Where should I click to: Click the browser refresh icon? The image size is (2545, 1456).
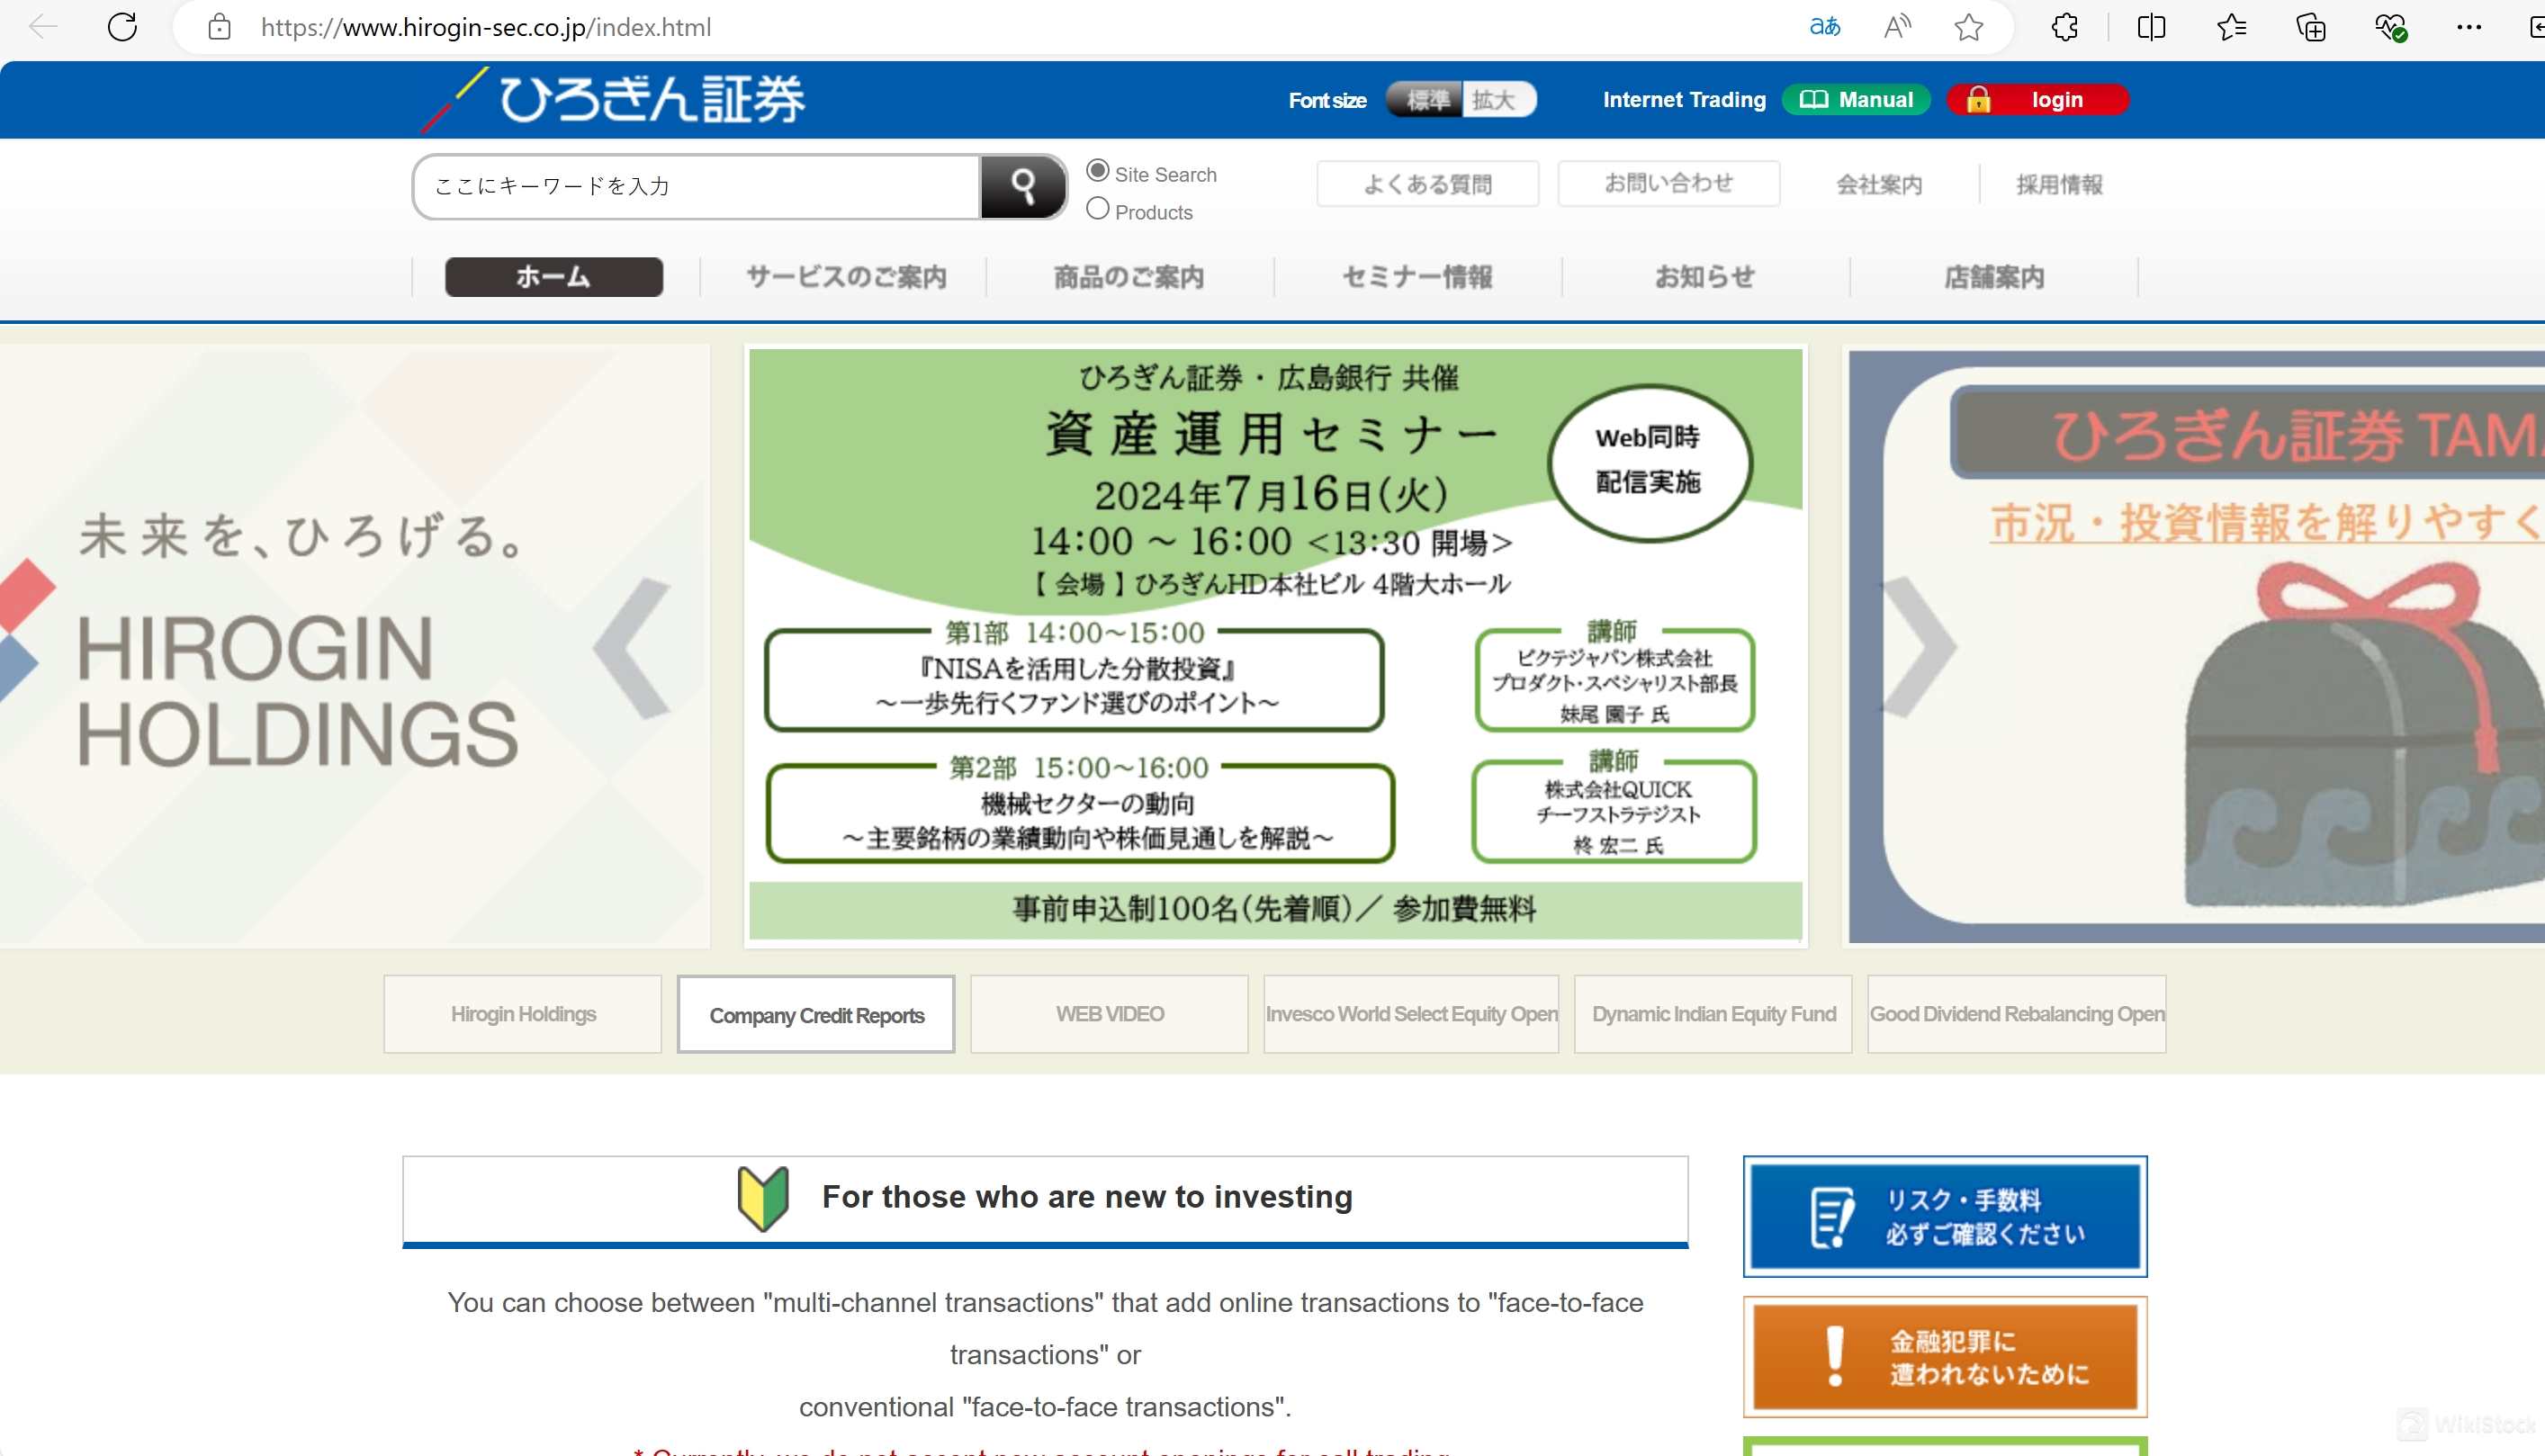tap(122, 27)
